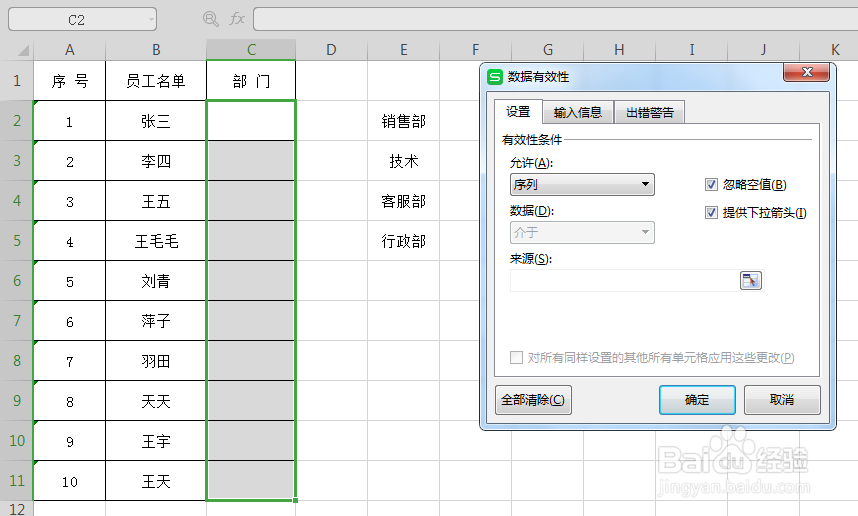Click the 员工名单 header cell
Screen dimensions: 858x516
(x=156, y=81)
